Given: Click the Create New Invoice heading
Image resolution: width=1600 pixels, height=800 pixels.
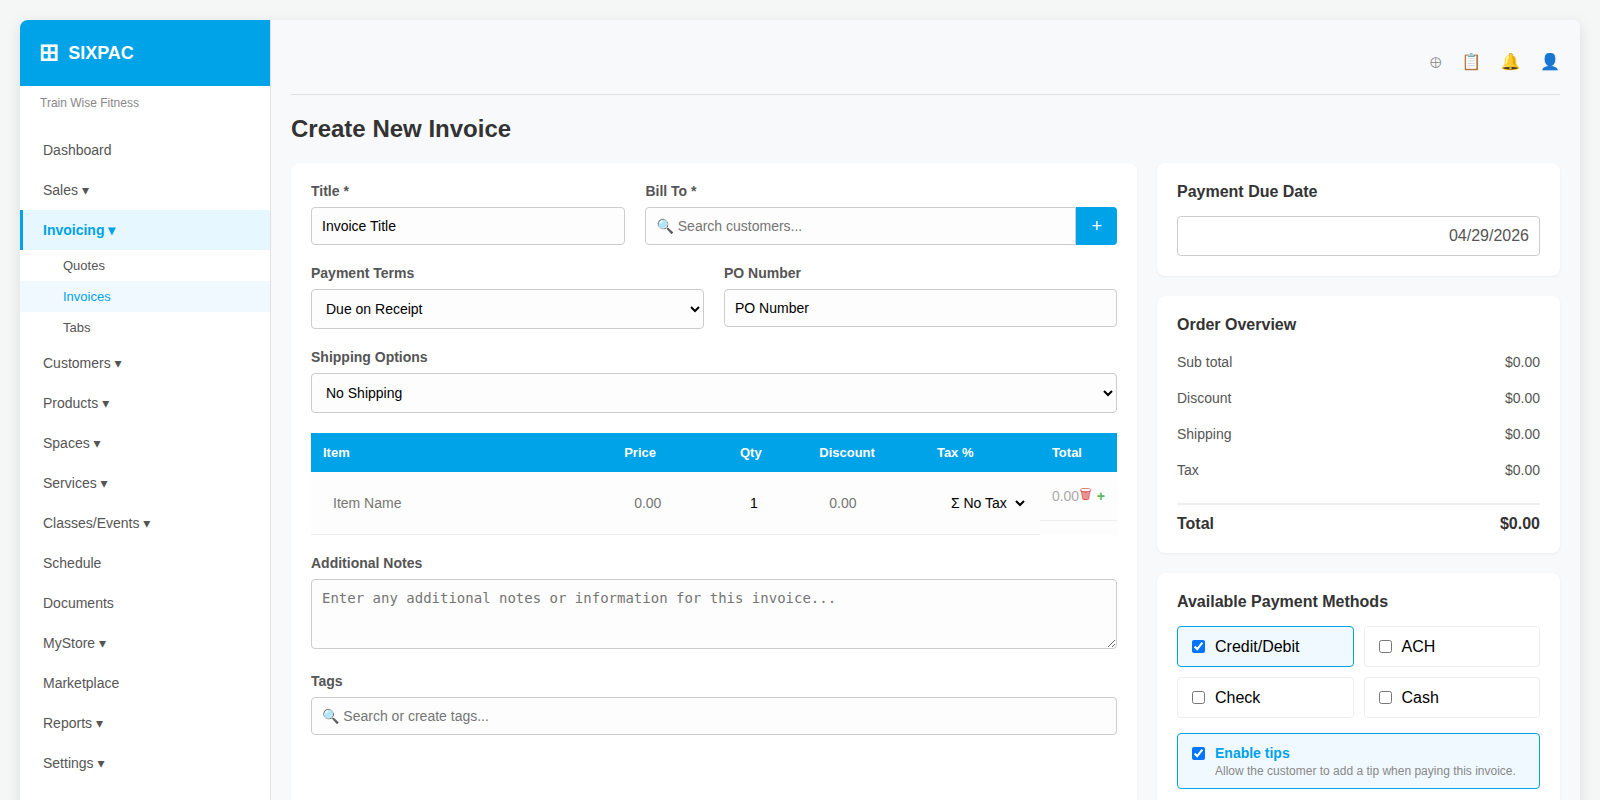Looking at the screenshot, I should coord(401,129).
